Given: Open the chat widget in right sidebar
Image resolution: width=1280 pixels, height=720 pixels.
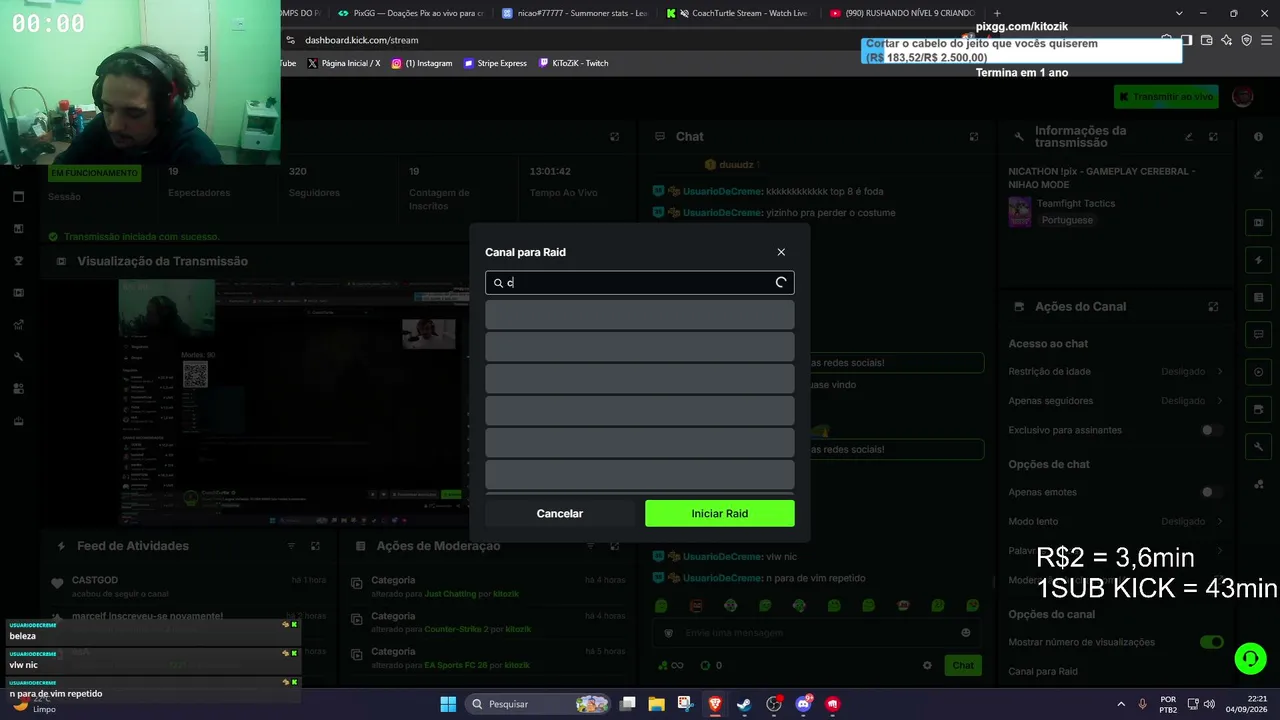Looking at the screenshot, I should coord(1259,334).
